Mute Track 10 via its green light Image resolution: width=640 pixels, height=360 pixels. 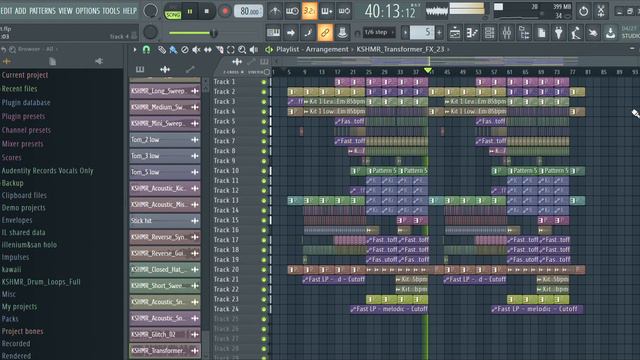264,171
